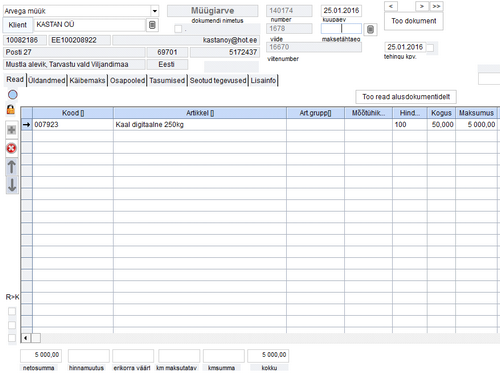
Task: Click the VAT number field EE100208922
Action: (79, 40)
